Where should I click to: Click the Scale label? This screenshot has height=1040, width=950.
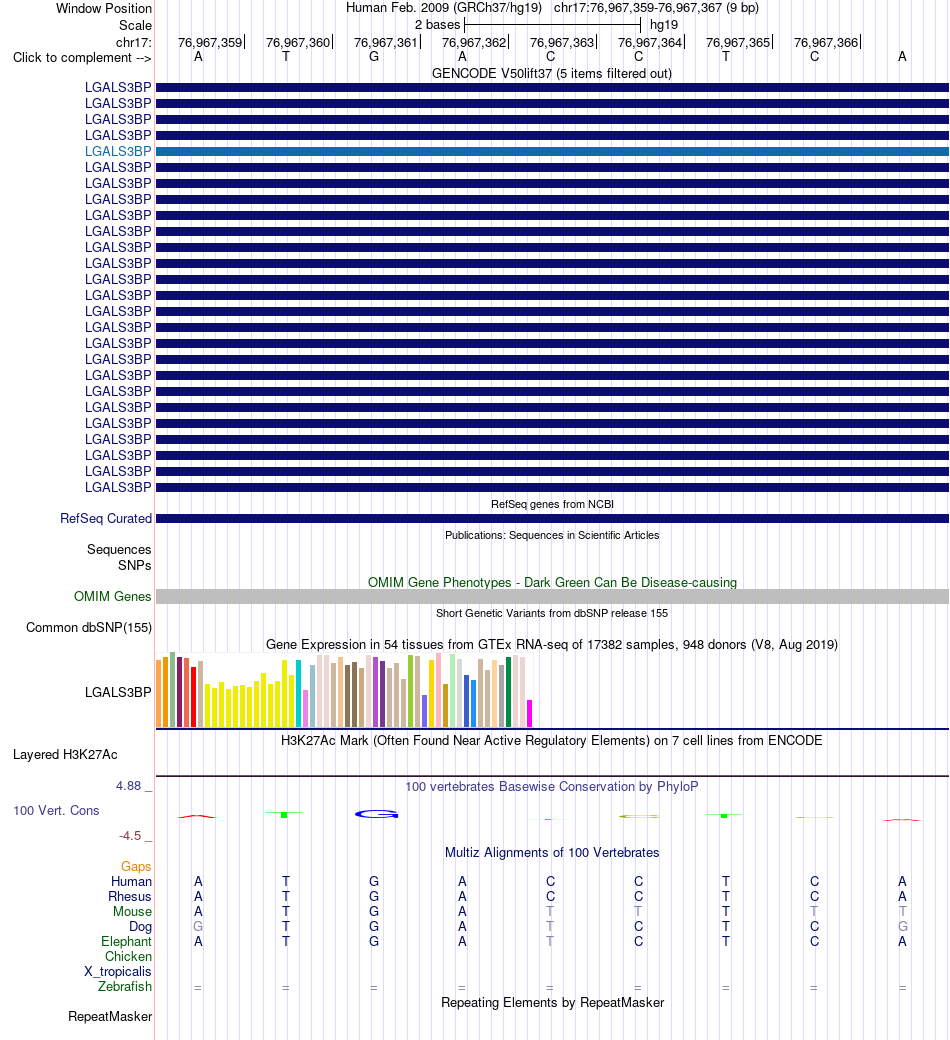[135, 25]
